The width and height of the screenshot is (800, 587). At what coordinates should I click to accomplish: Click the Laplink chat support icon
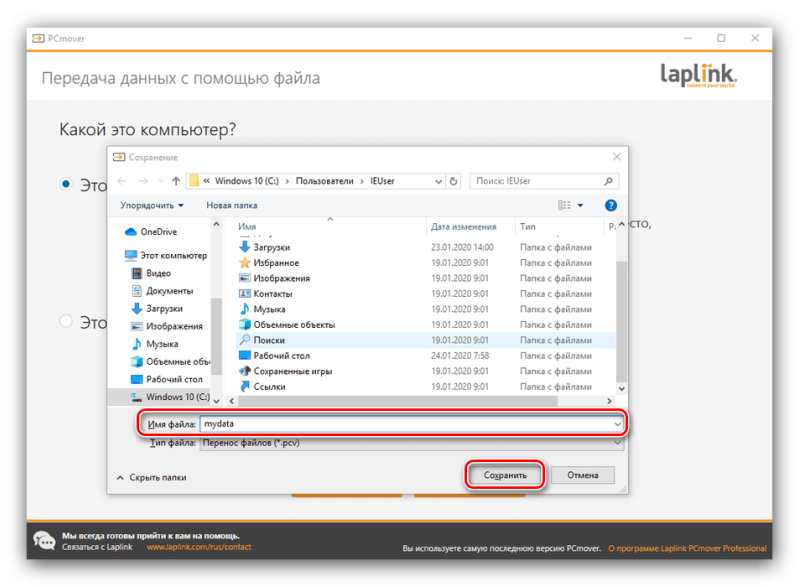(x=44, y=540)
